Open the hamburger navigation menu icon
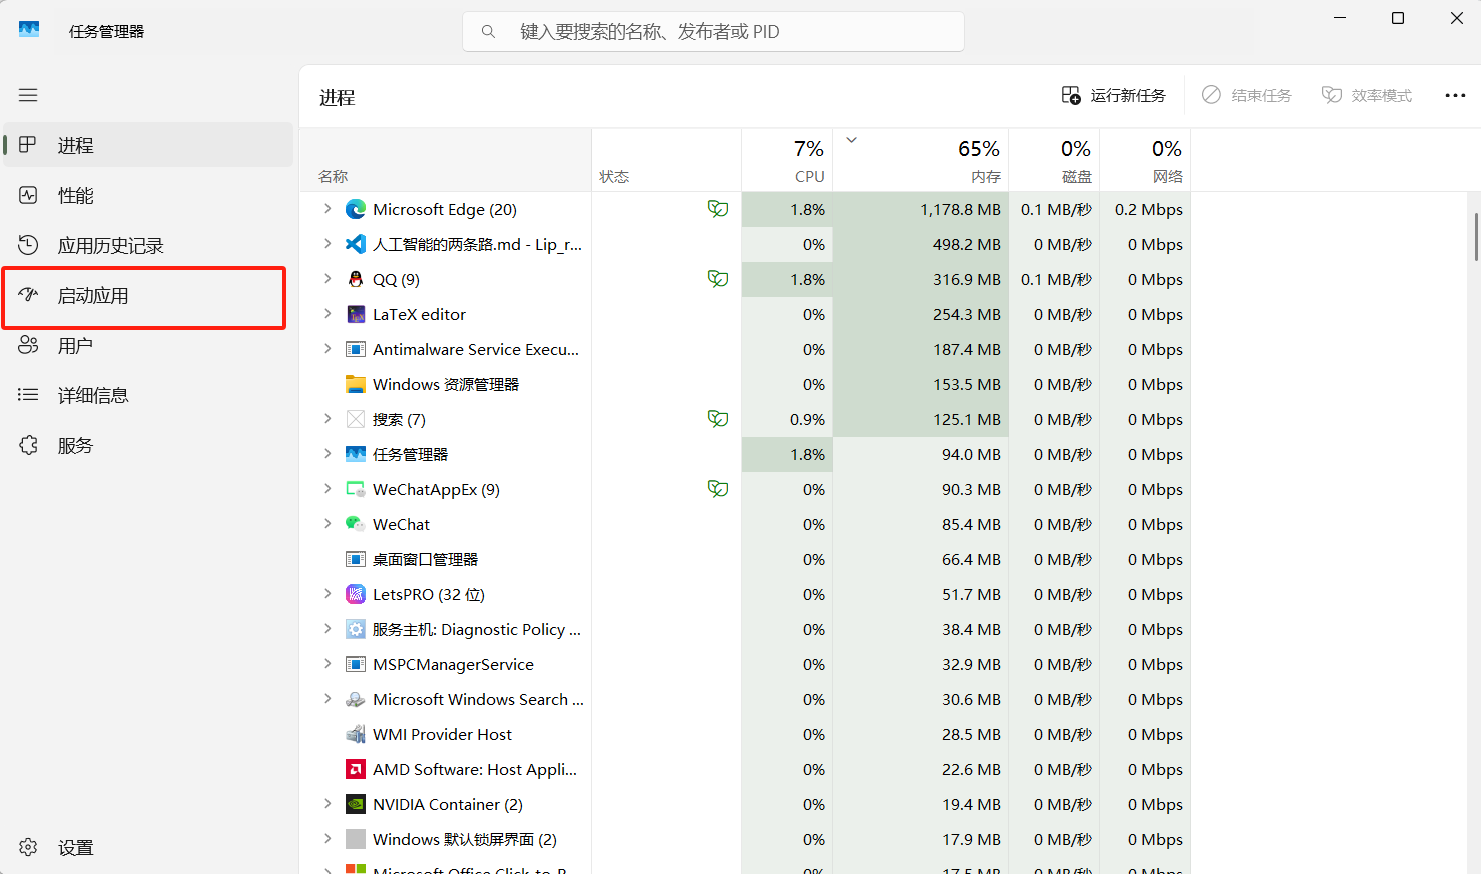 click(28, 95)
